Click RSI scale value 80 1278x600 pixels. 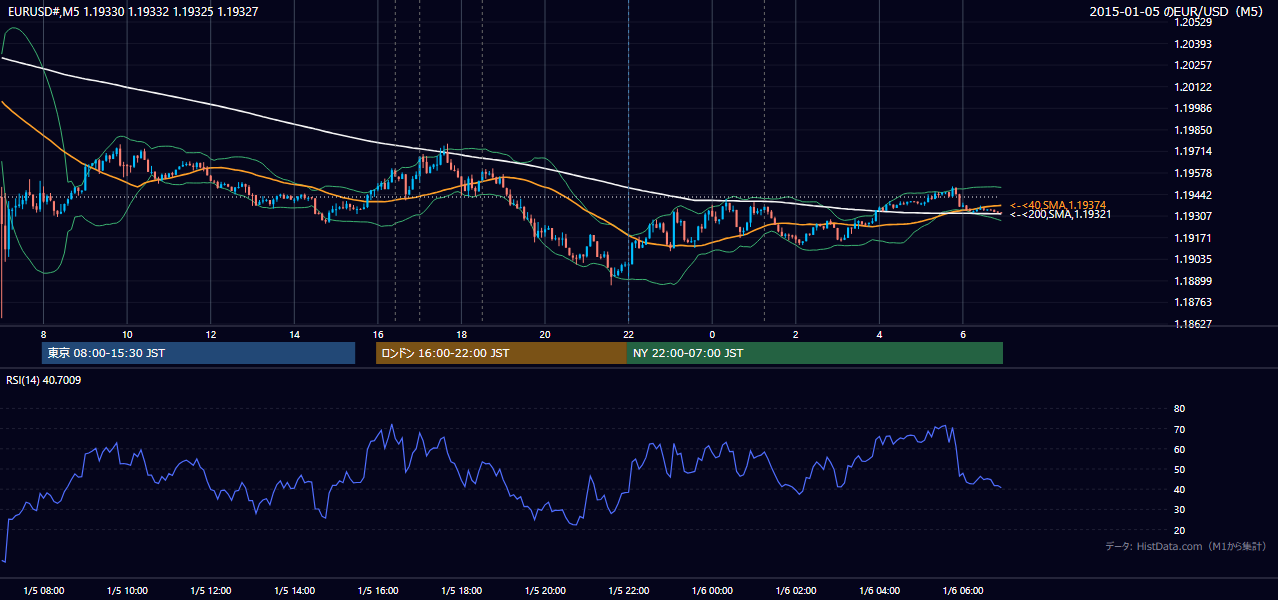tap(1179, 409)
